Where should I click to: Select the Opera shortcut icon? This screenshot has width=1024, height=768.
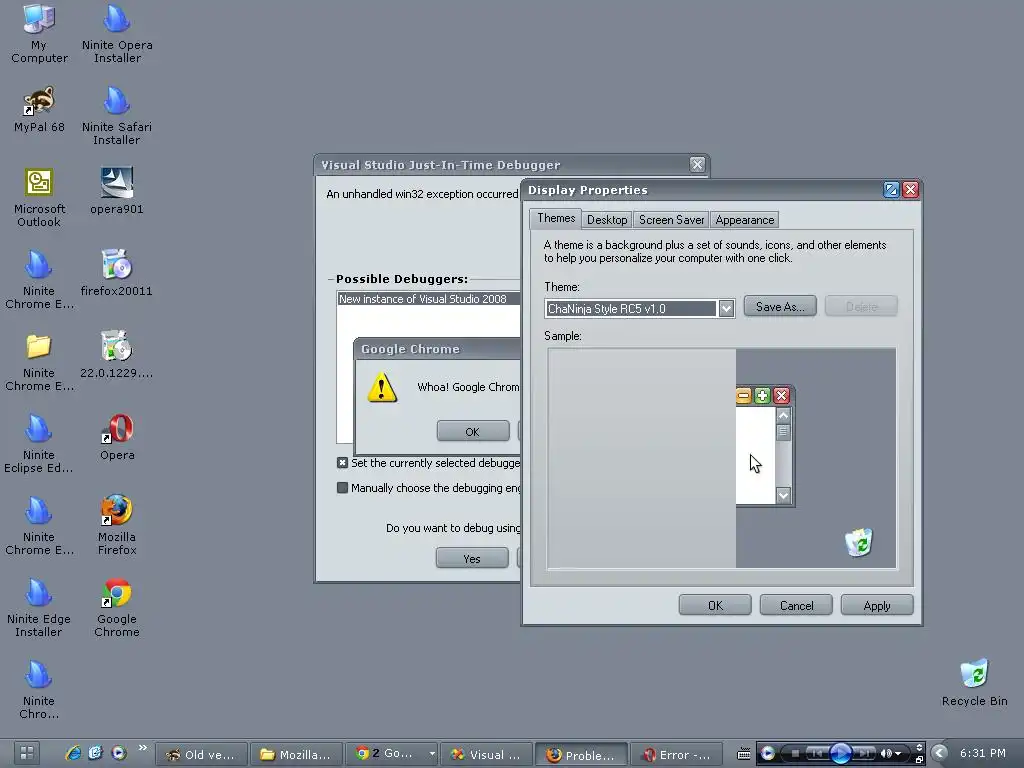click(117, 437)
